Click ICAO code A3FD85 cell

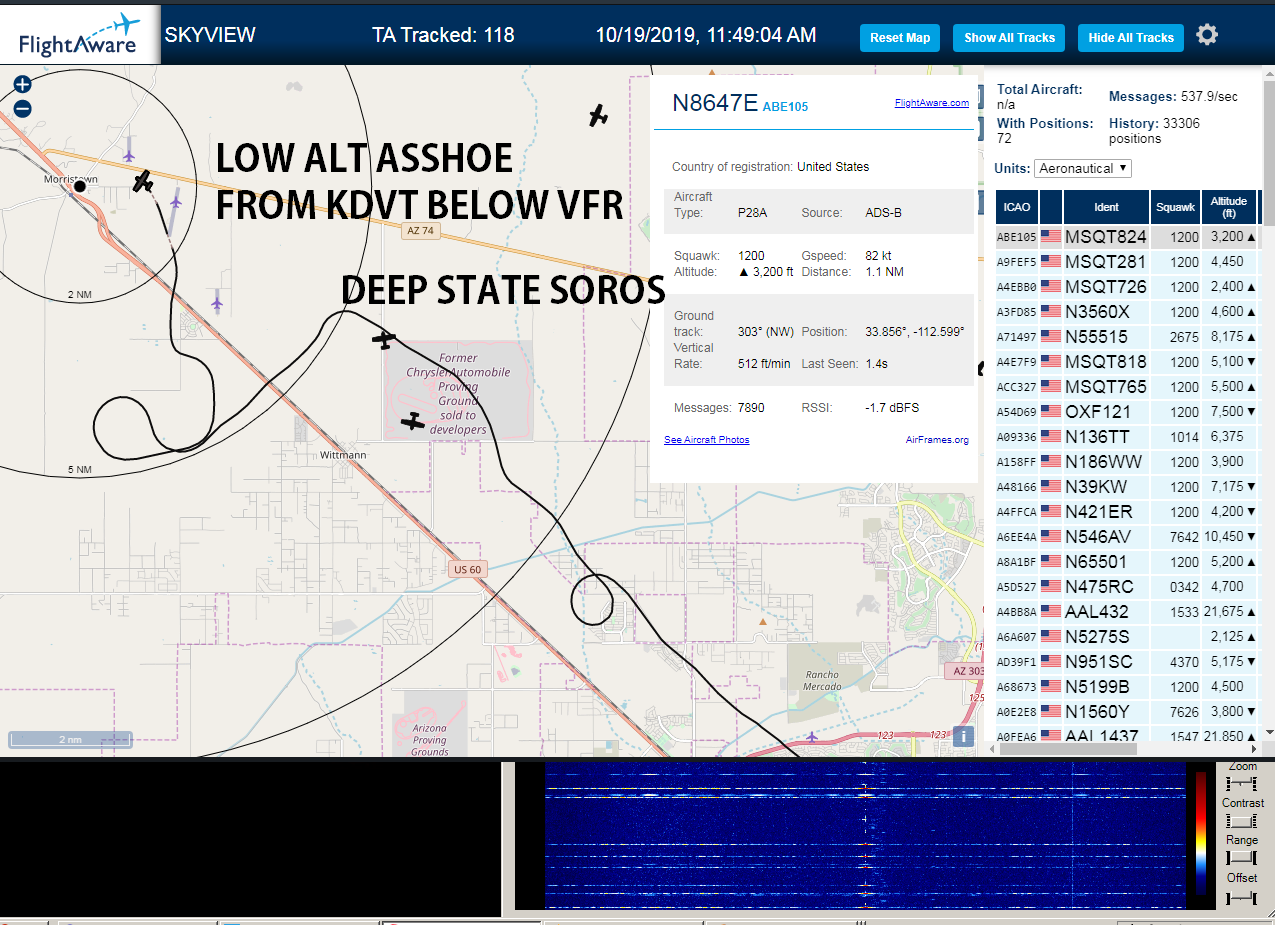pos(1016,312)
